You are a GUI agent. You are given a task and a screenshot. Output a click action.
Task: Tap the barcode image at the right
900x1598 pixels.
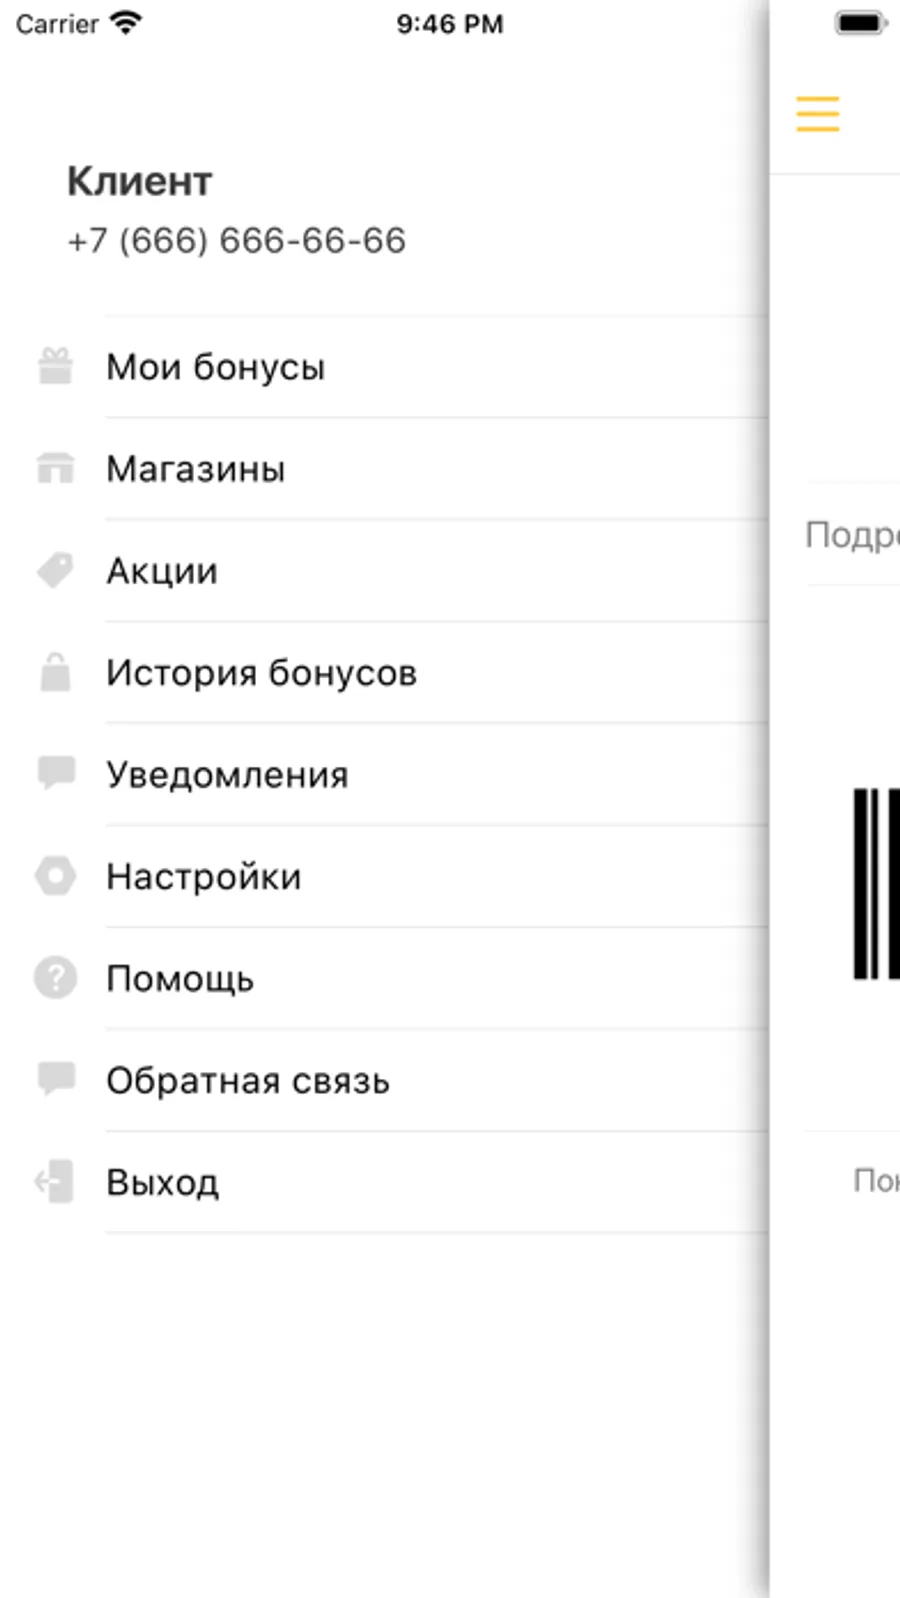pyautogui.click(x=876, y=883)
